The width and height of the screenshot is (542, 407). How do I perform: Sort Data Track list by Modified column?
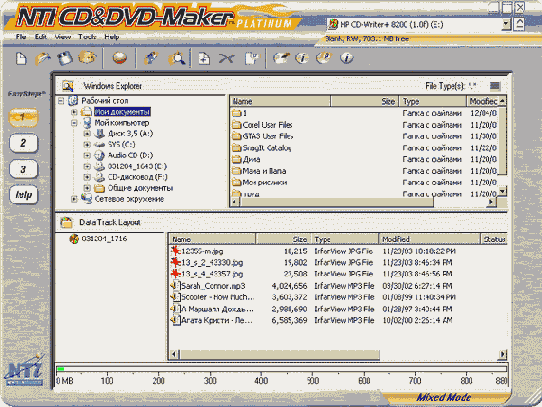tap(430, 239)
